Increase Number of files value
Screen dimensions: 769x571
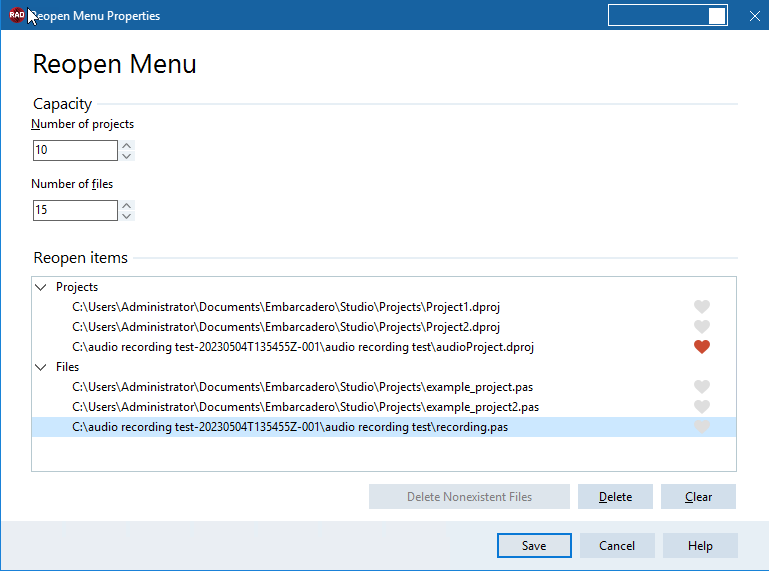[127, 205]
